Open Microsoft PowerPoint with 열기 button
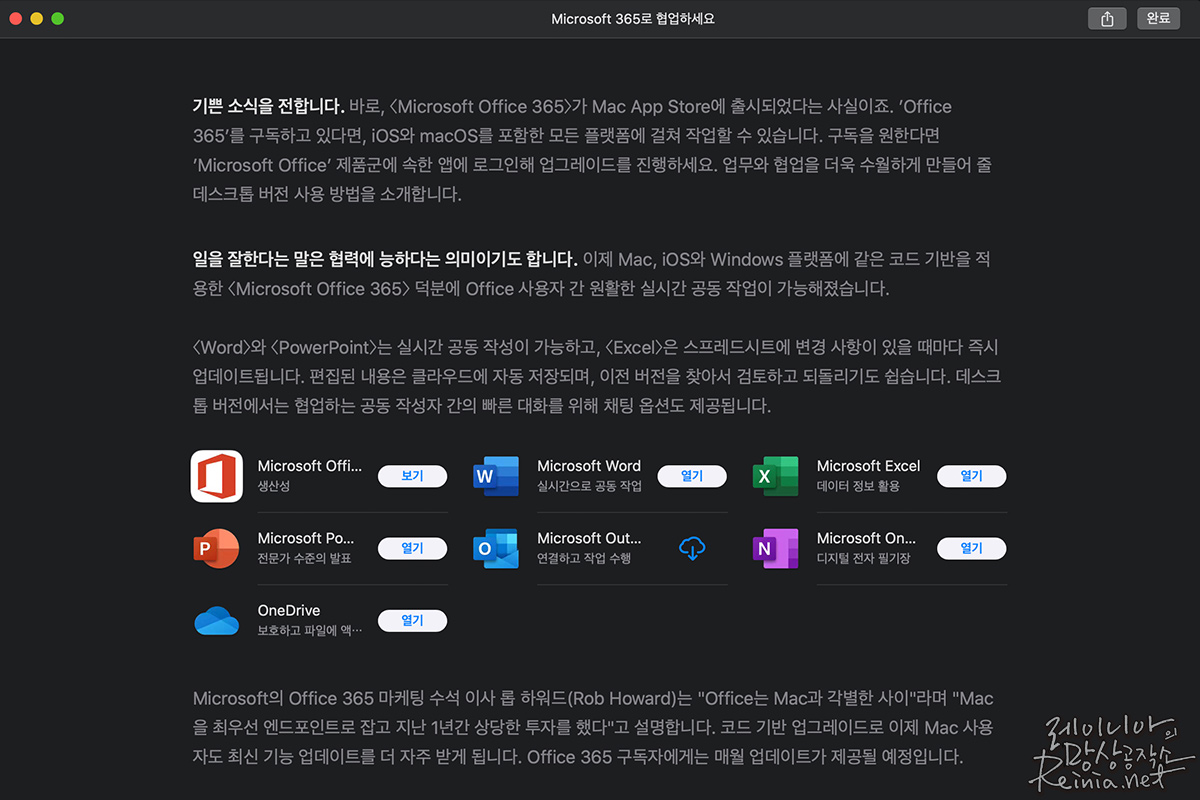Image resolution: width=1200 pixels, height=800 pixels. tap(412, 548)
